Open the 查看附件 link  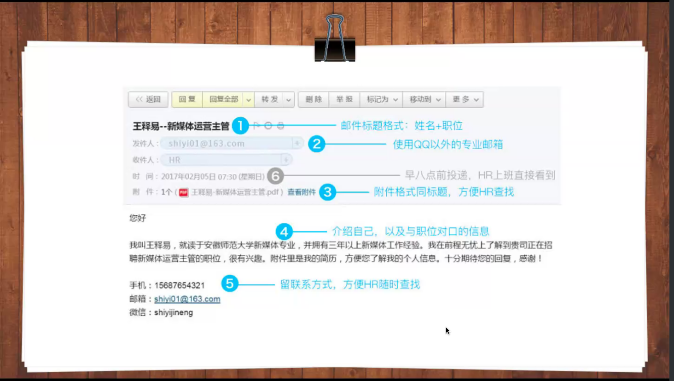(x=302, y=192)
